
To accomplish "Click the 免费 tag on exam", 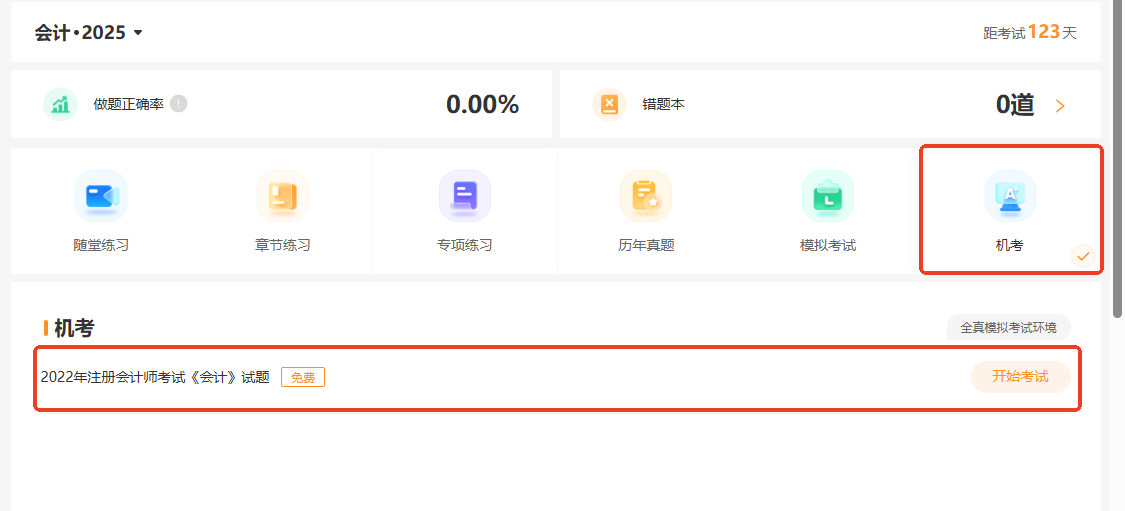I will [303, 377].
